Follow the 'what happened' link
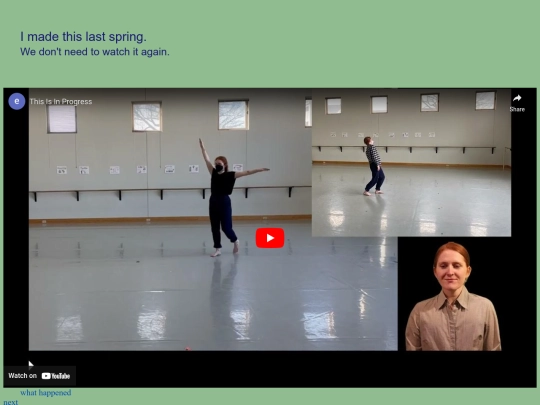The width and height of the screenshot is (540, 405). click(45, 393)
